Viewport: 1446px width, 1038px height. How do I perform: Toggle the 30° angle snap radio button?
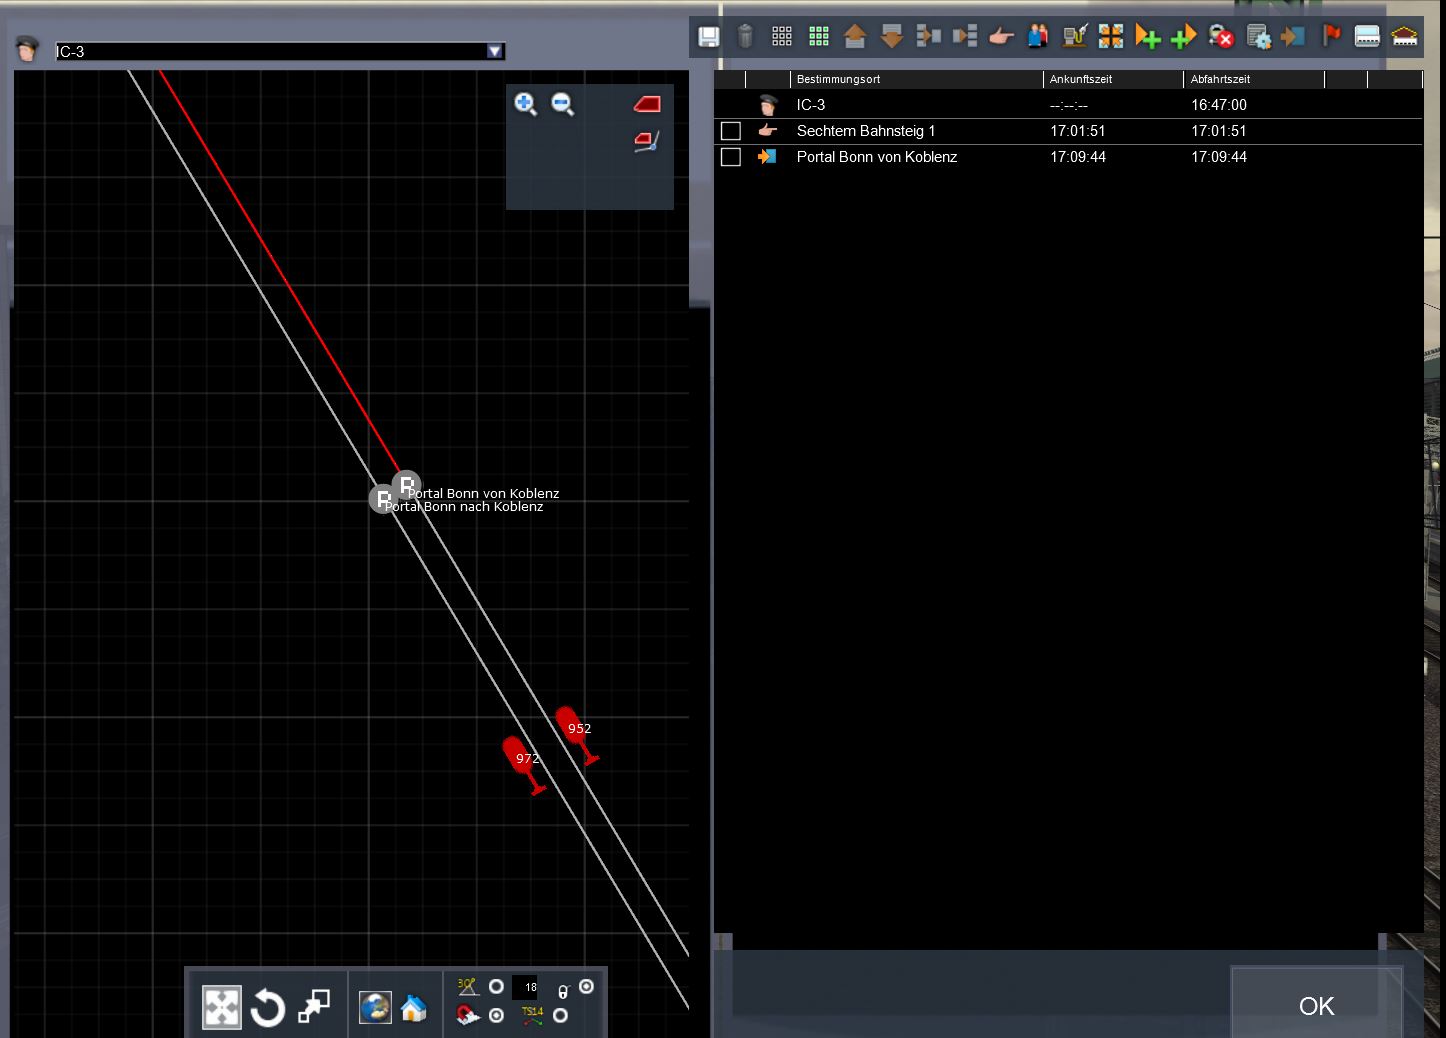[496, 987]
